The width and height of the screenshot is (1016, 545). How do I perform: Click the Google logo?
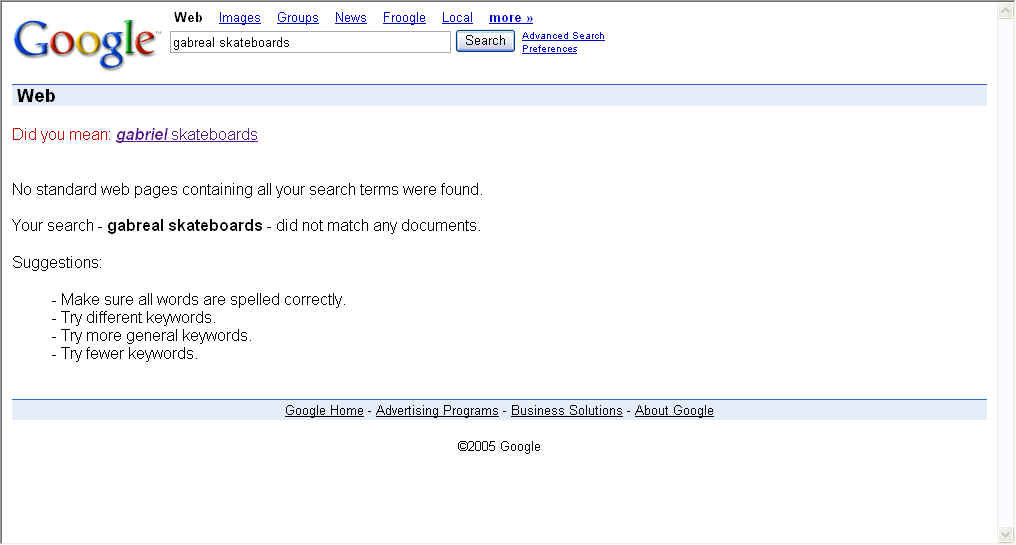[85, 43]
